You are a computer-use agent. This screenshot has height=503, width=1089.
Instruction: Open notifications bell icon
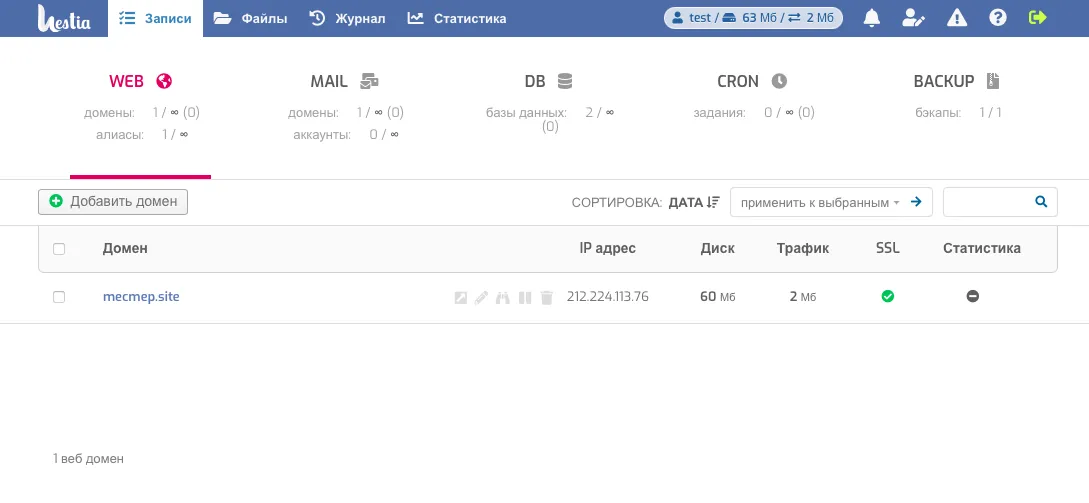[x=872, y=18]
